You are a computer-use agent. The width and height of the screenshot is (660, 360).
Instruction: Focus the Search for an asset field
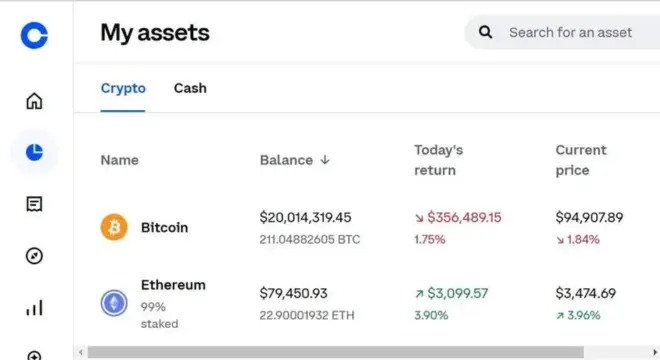[562, 32]
